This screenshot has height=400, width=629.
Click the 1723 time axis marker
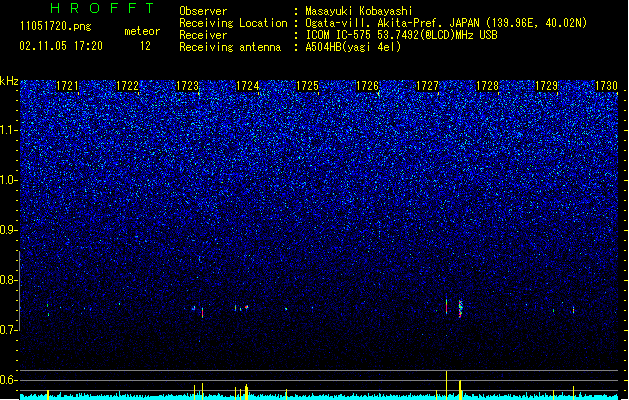point(187,86)
